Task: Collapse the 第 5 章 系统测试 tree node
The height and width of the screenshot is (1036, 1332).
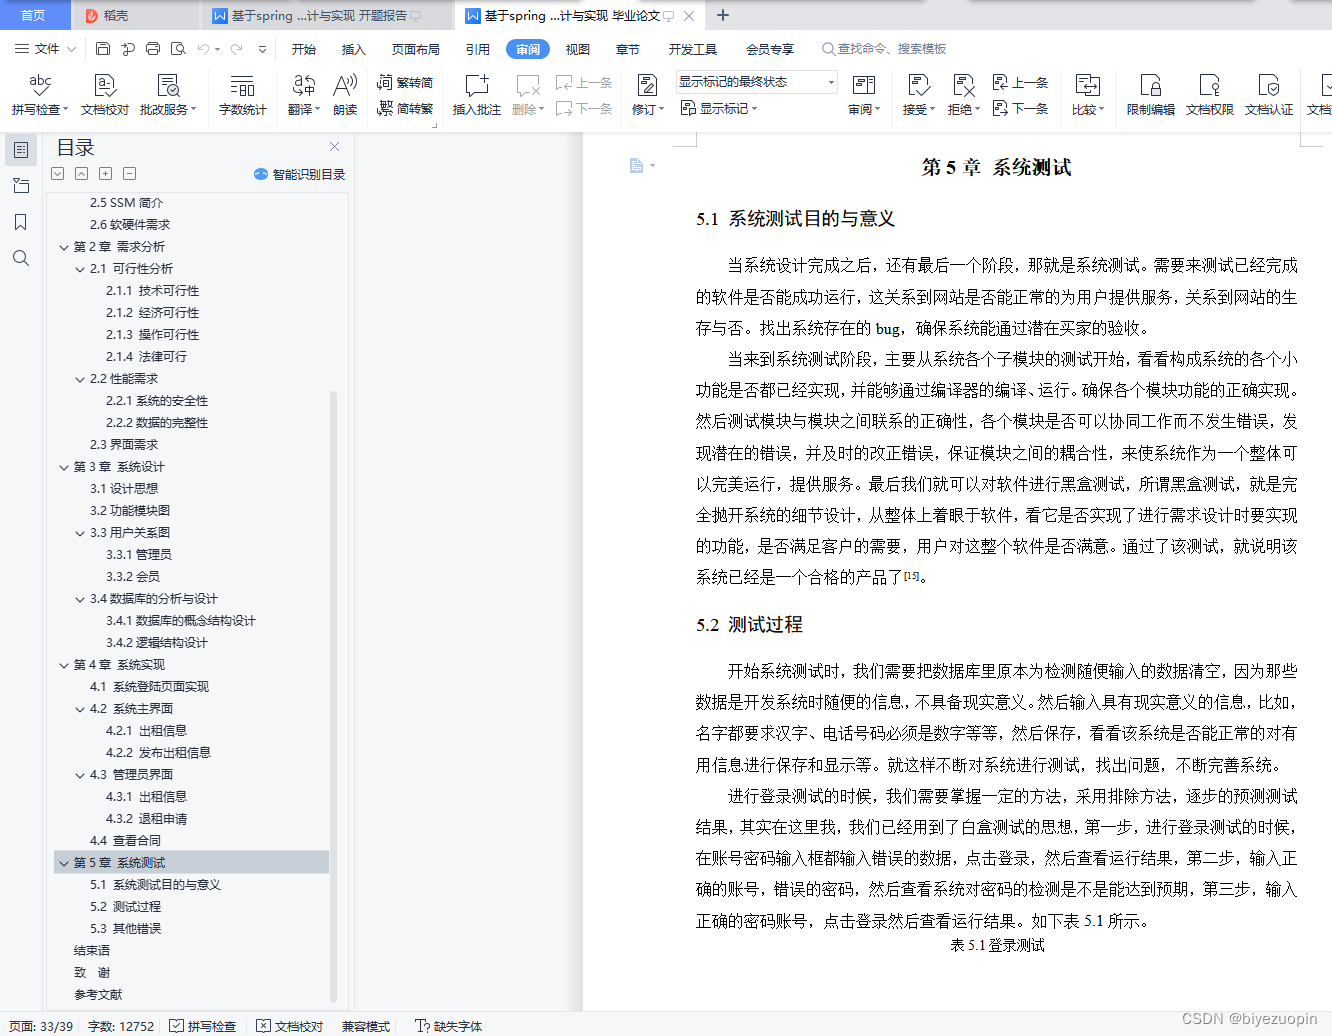Action: click(x=64, y=862)
